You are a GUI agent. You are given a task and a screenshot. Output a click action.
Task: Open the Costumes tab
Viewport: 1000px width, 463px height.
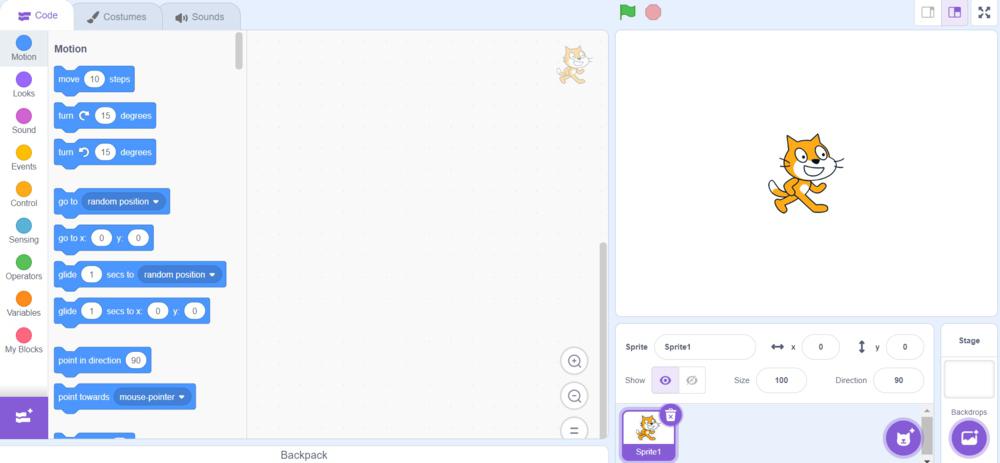pos(117,17)
